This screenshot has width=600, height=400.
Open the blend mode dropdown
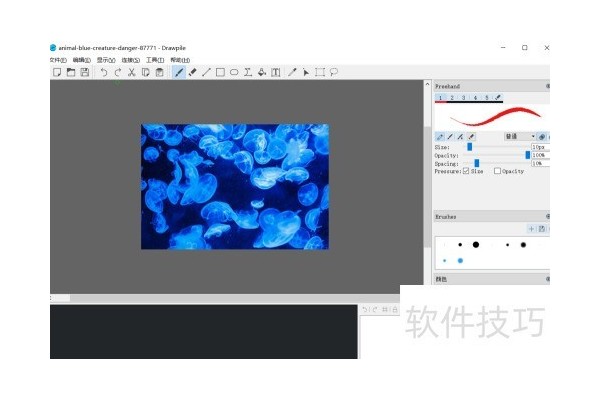pos(520,137)
